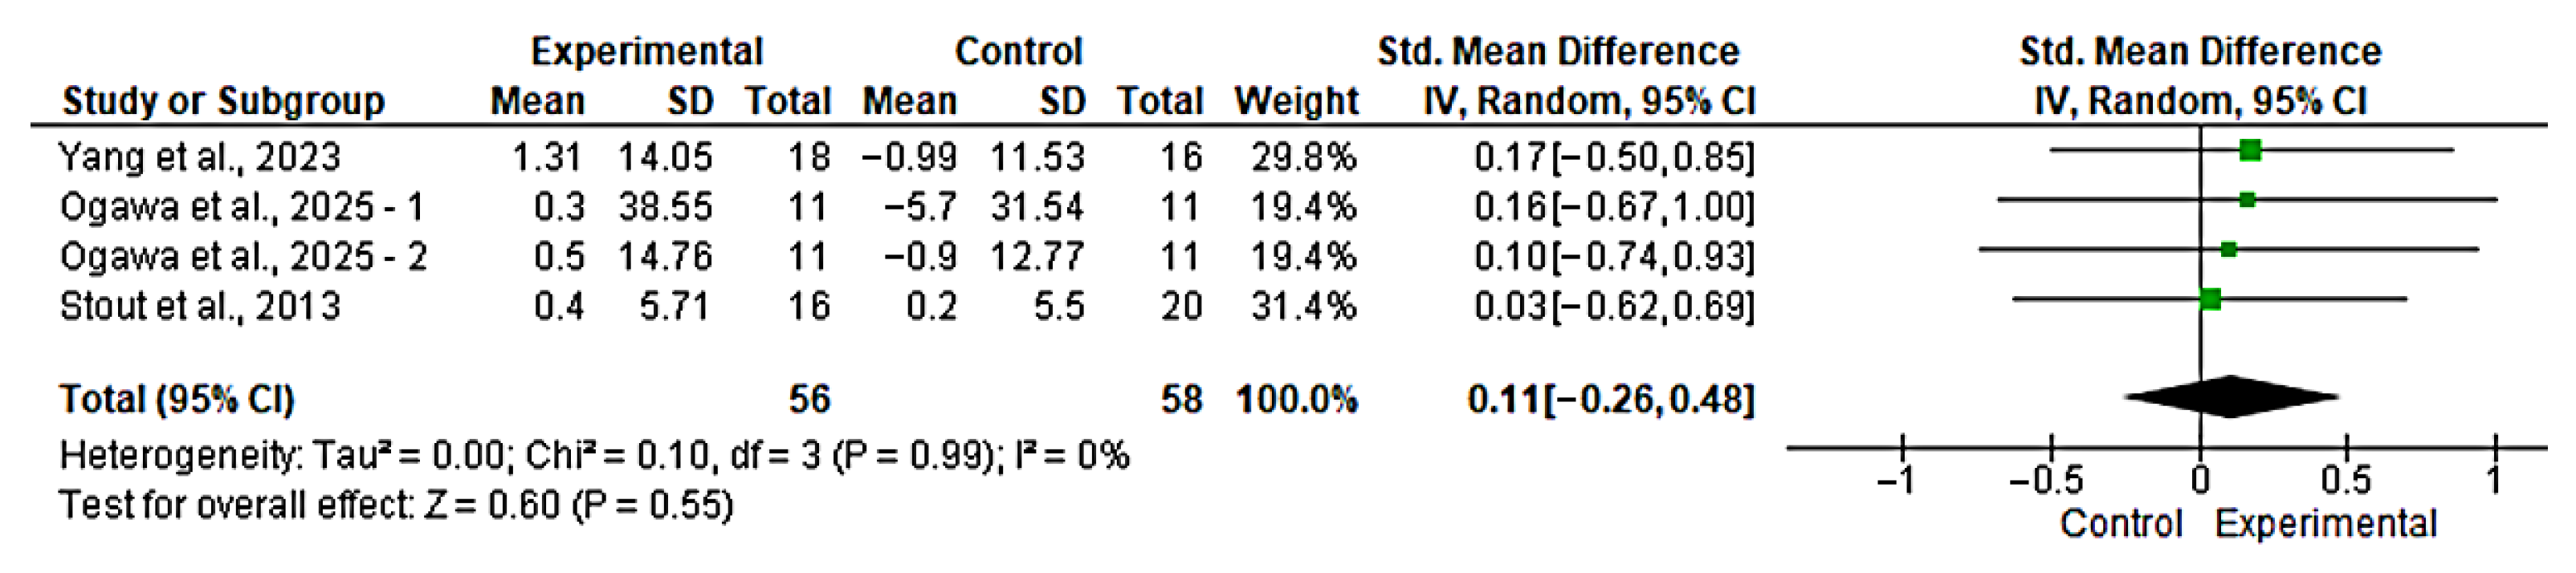This screenshot has width=2576, height=573.
Task: Click the Ogawa et al., 2025 - 2 study label
Action: coord(243,257)
